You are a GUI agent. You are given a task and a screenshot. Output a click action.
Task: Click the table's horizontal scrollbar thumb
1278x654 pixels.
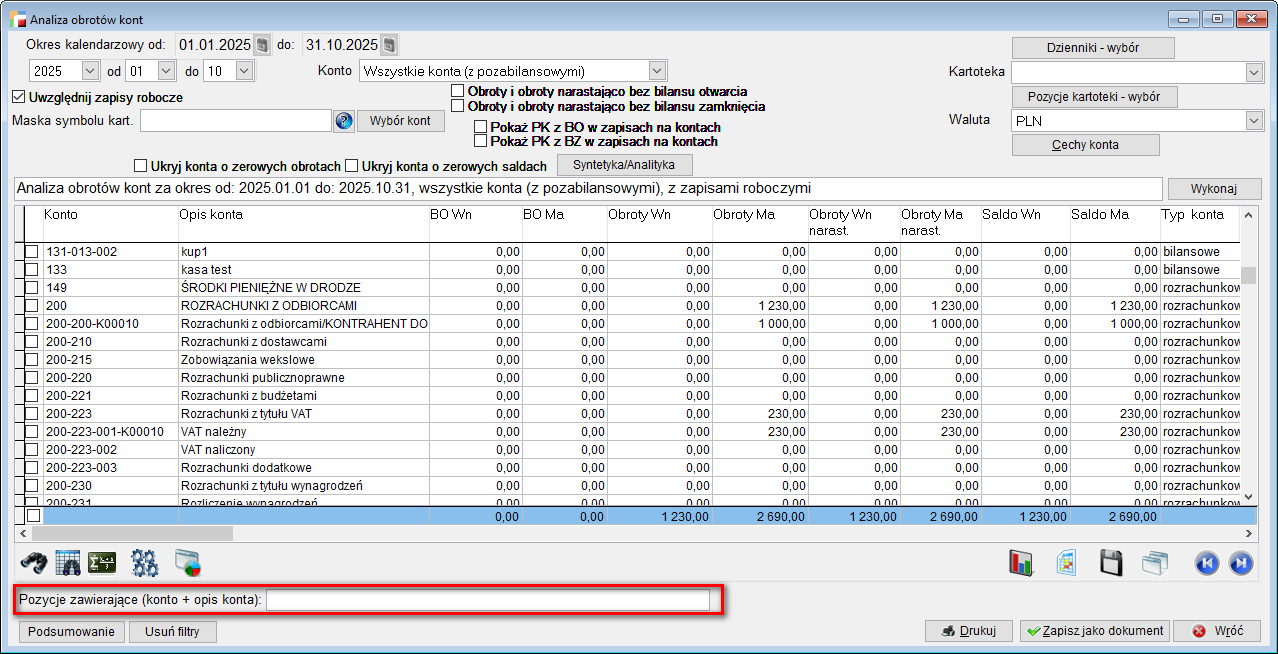pos(132,534)
